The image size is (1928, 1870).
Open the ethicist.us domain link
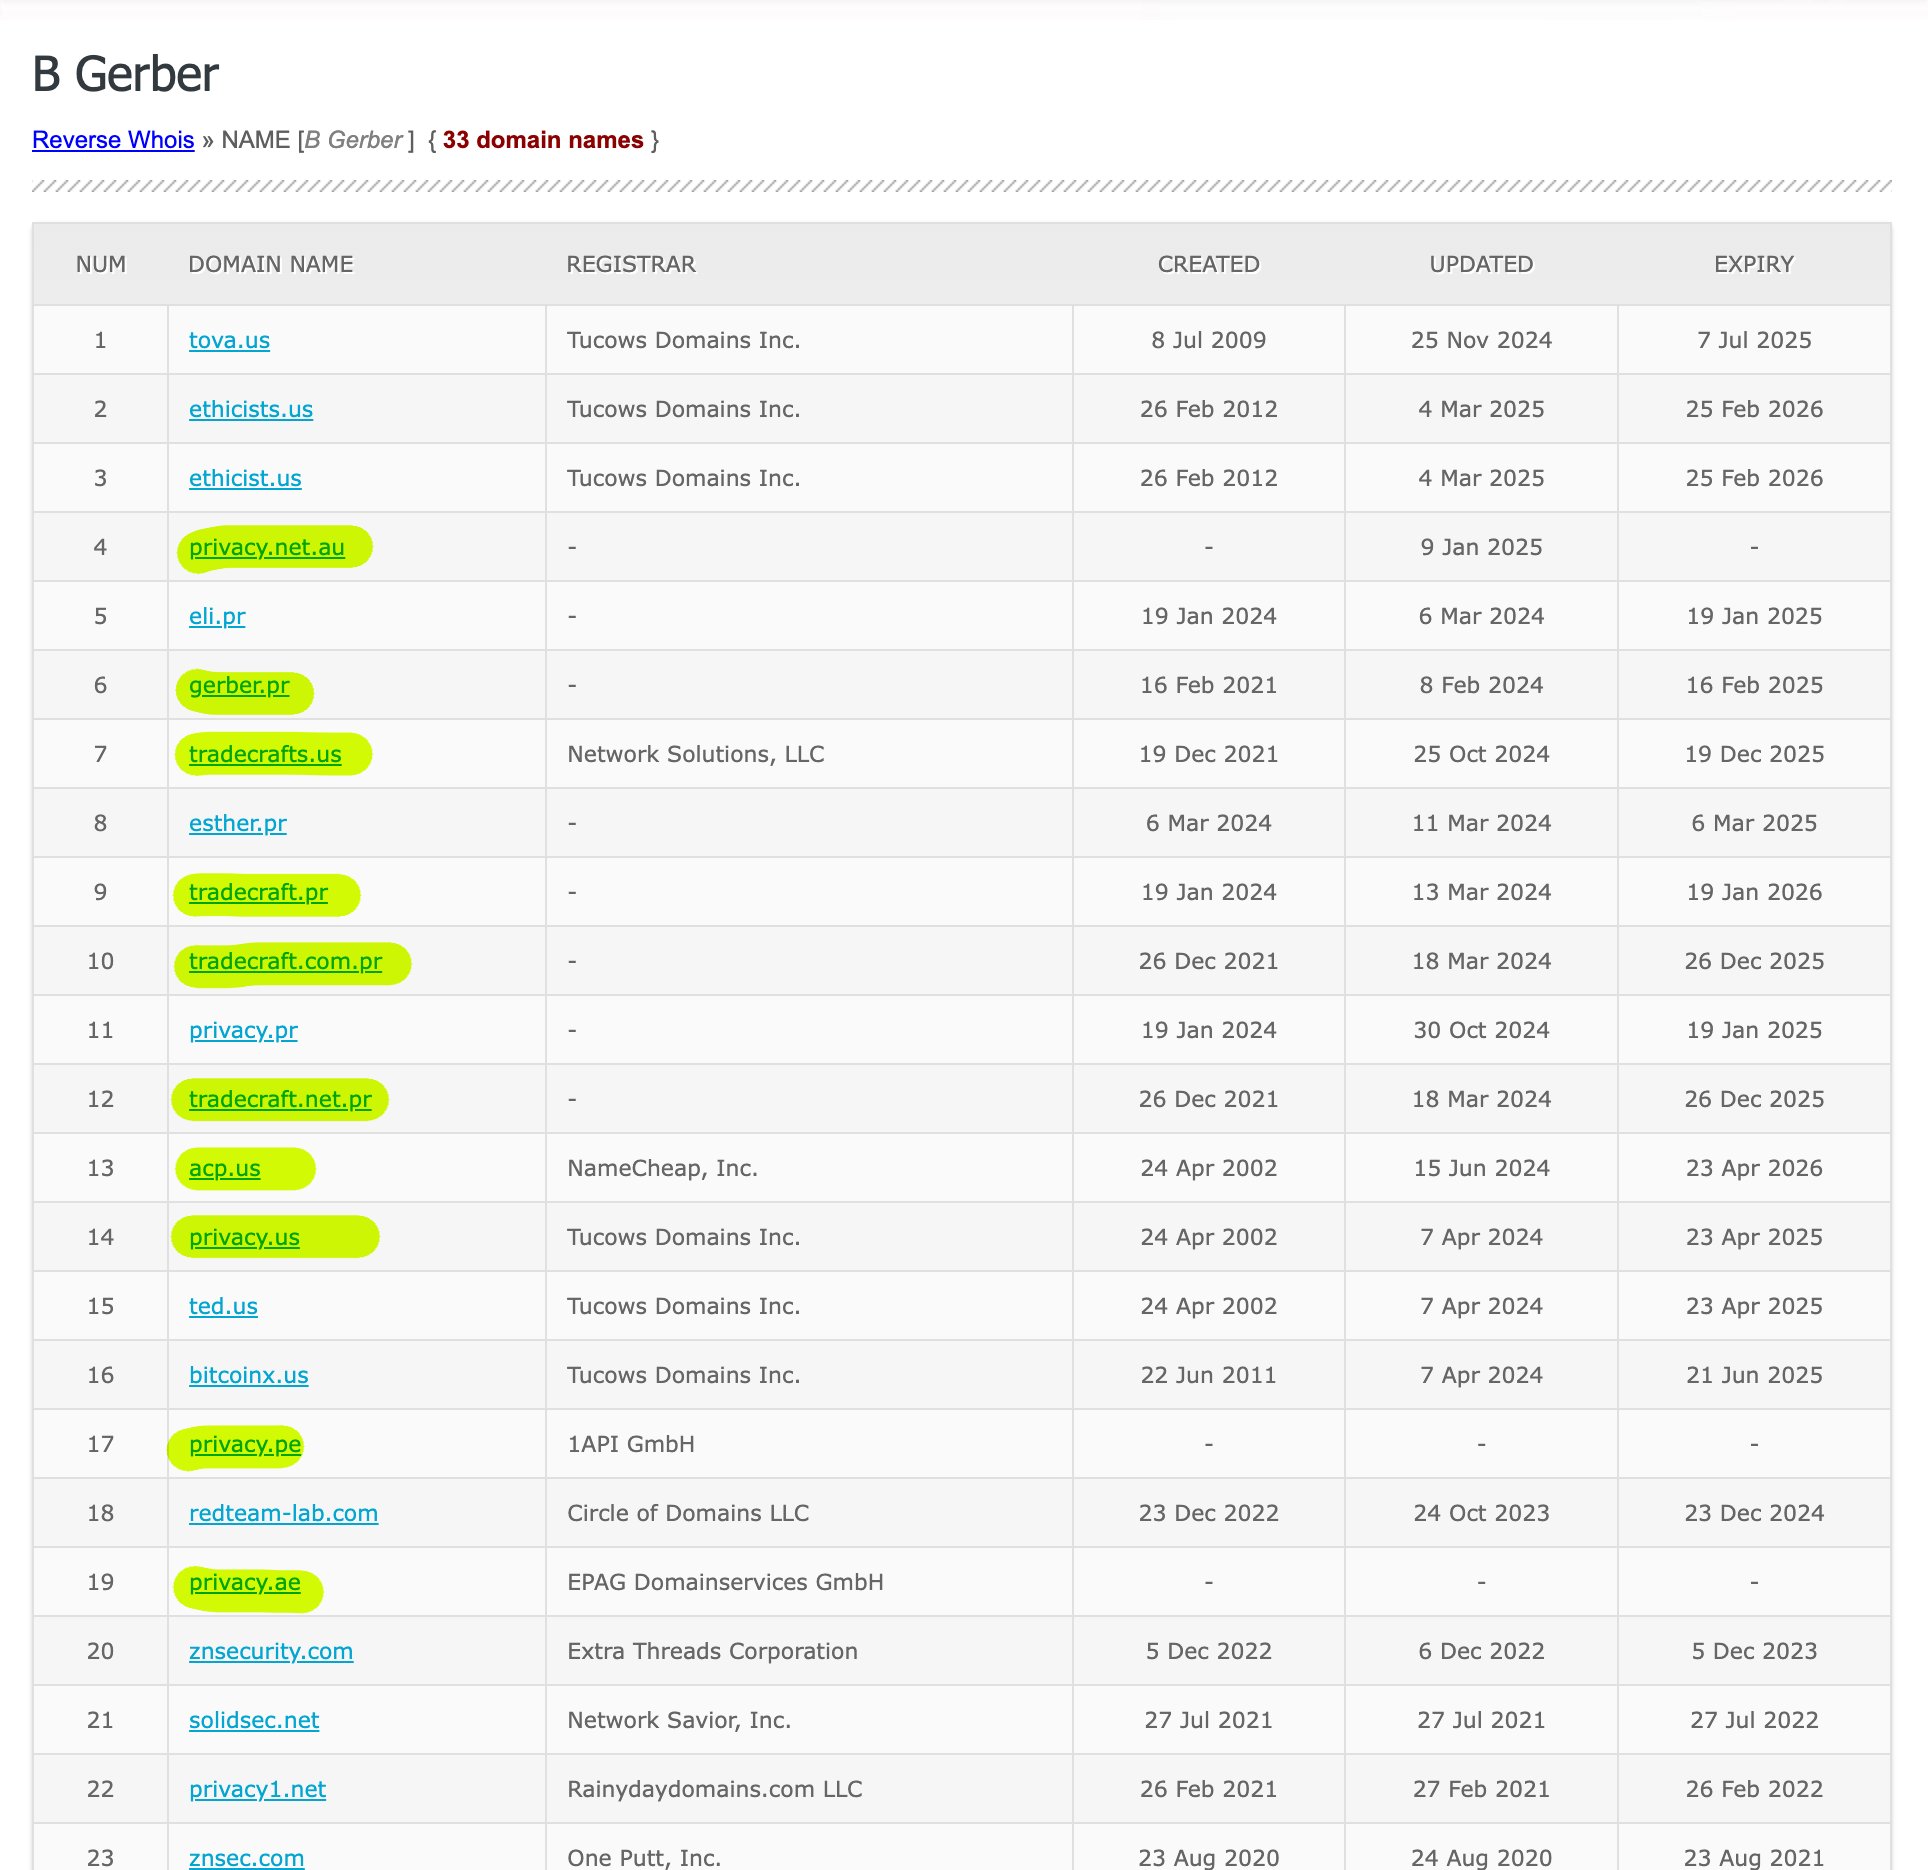(x=245, y=478)
